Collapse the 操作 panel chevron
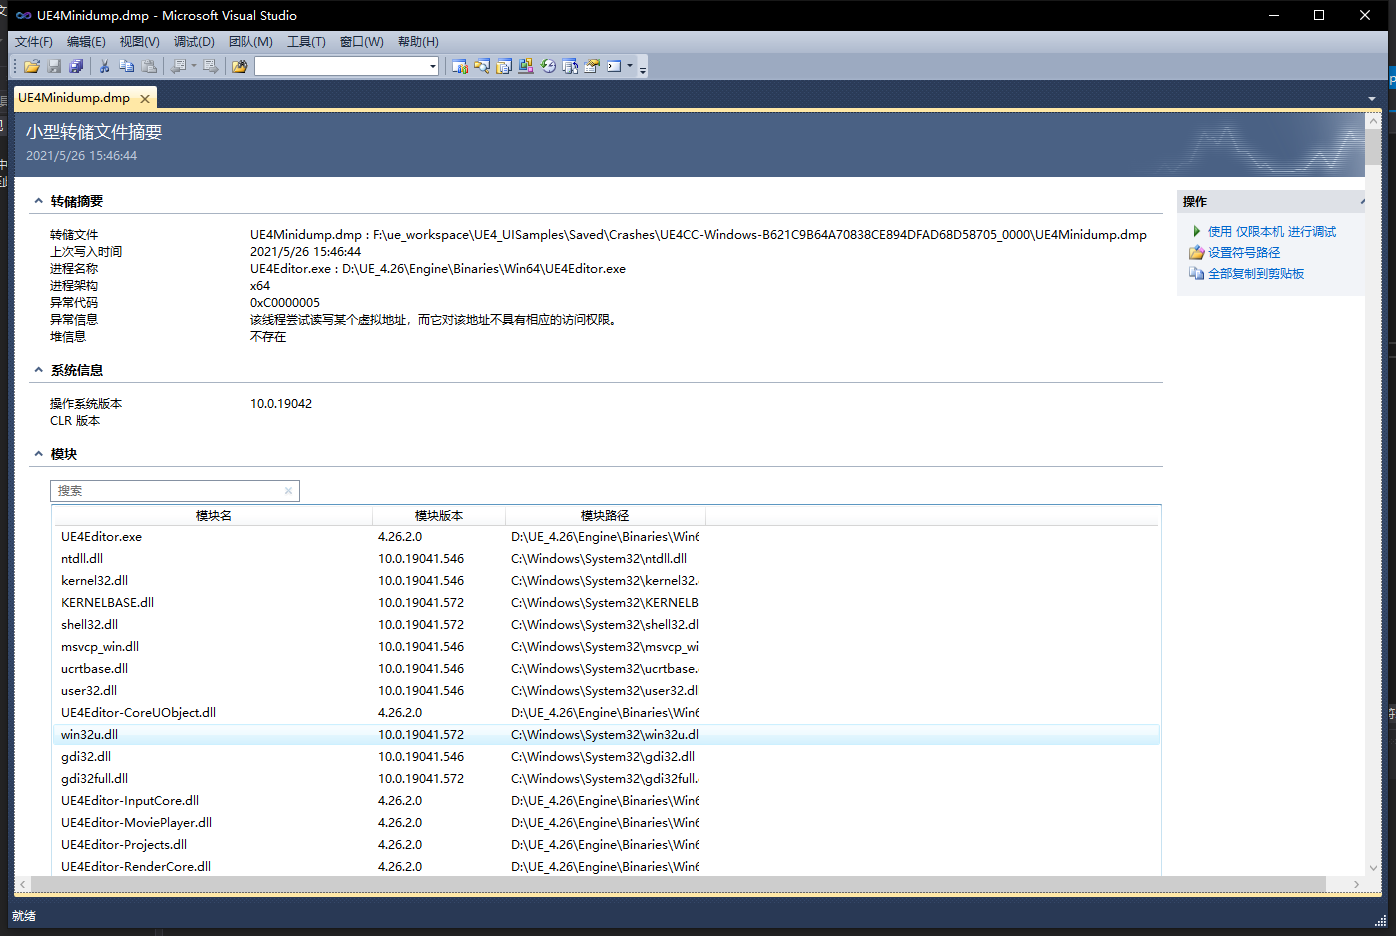This screenshot has height=936, width=1396. tap(1362, 201)
